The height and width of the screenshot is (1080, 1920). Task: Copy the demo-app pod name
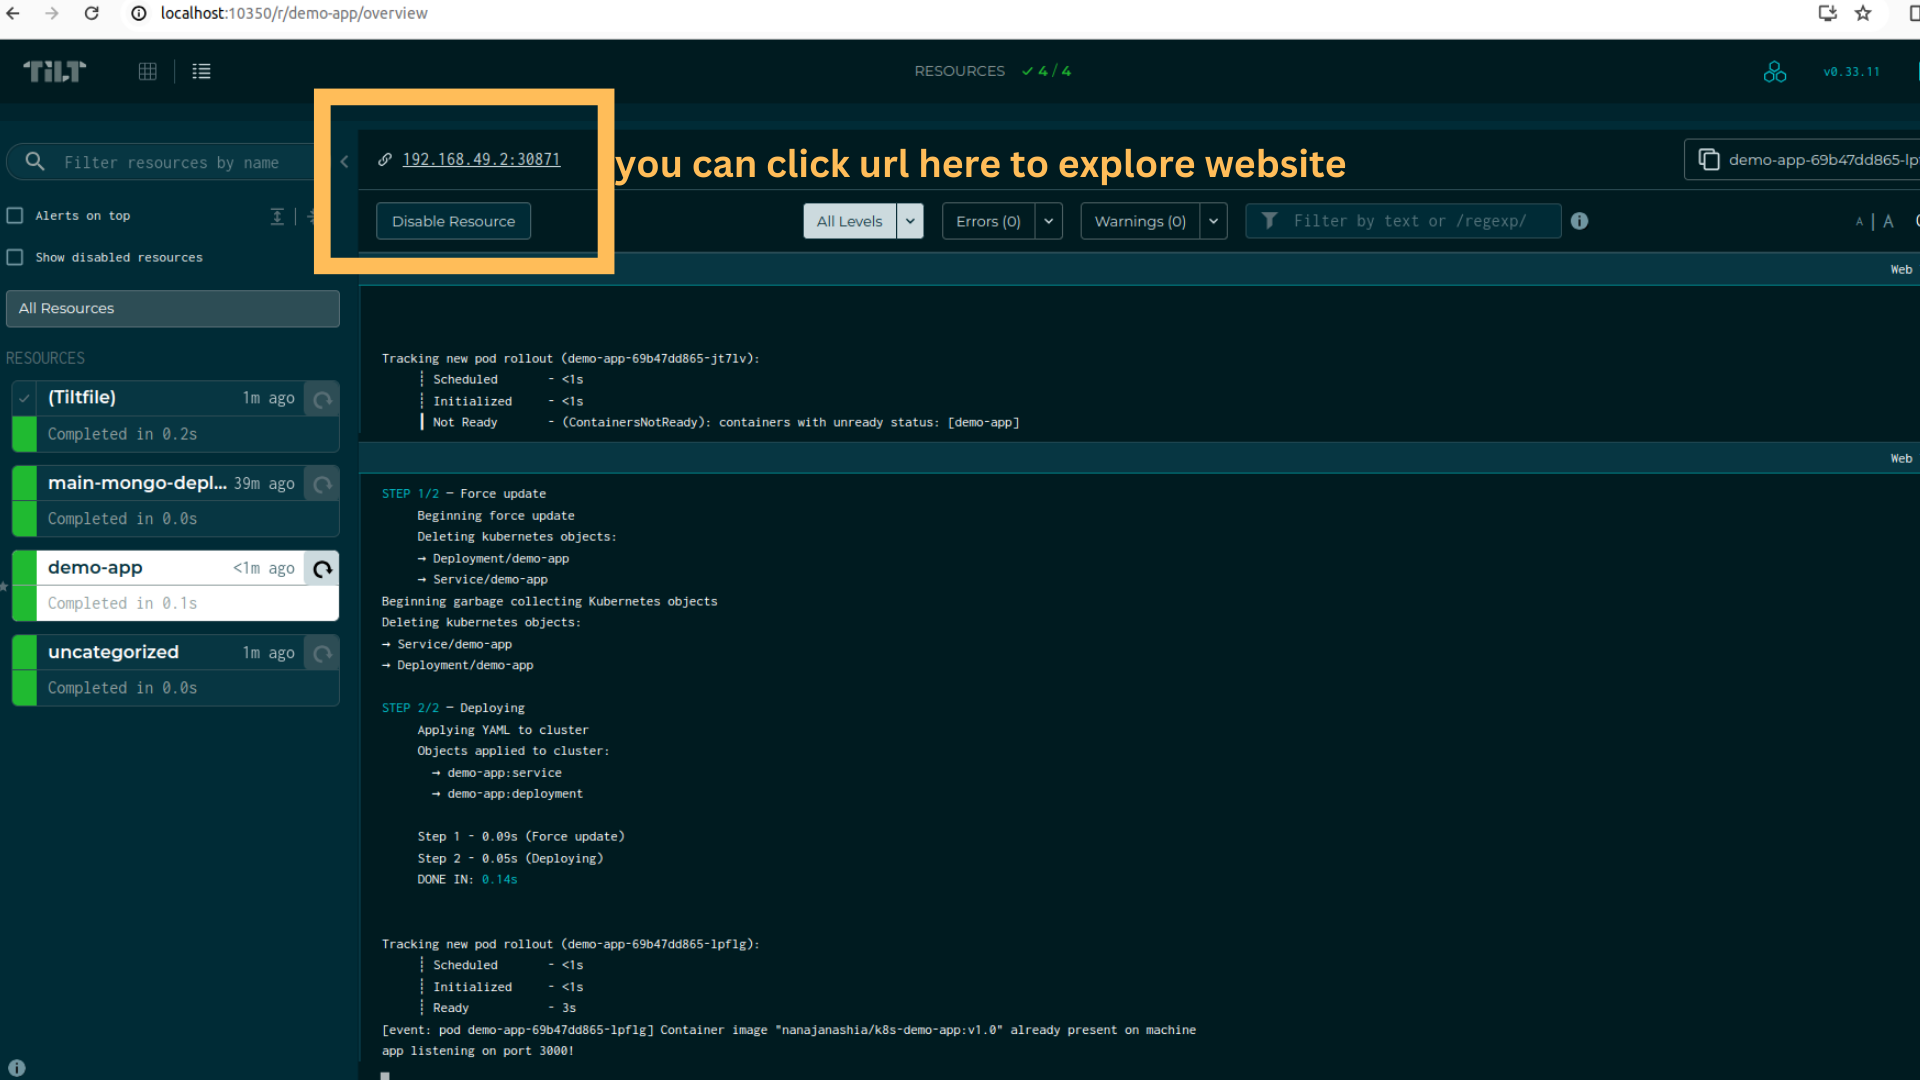[1709, 159]
